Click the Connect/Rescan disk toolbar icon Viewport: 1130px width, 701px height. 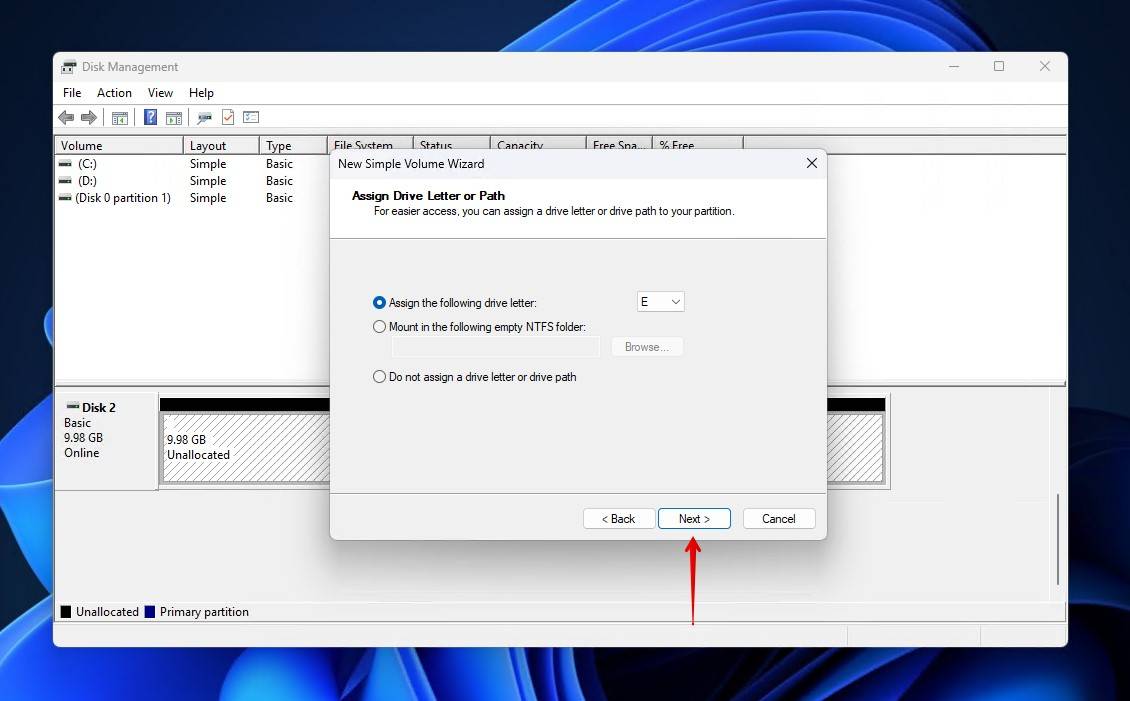point(204,118)
